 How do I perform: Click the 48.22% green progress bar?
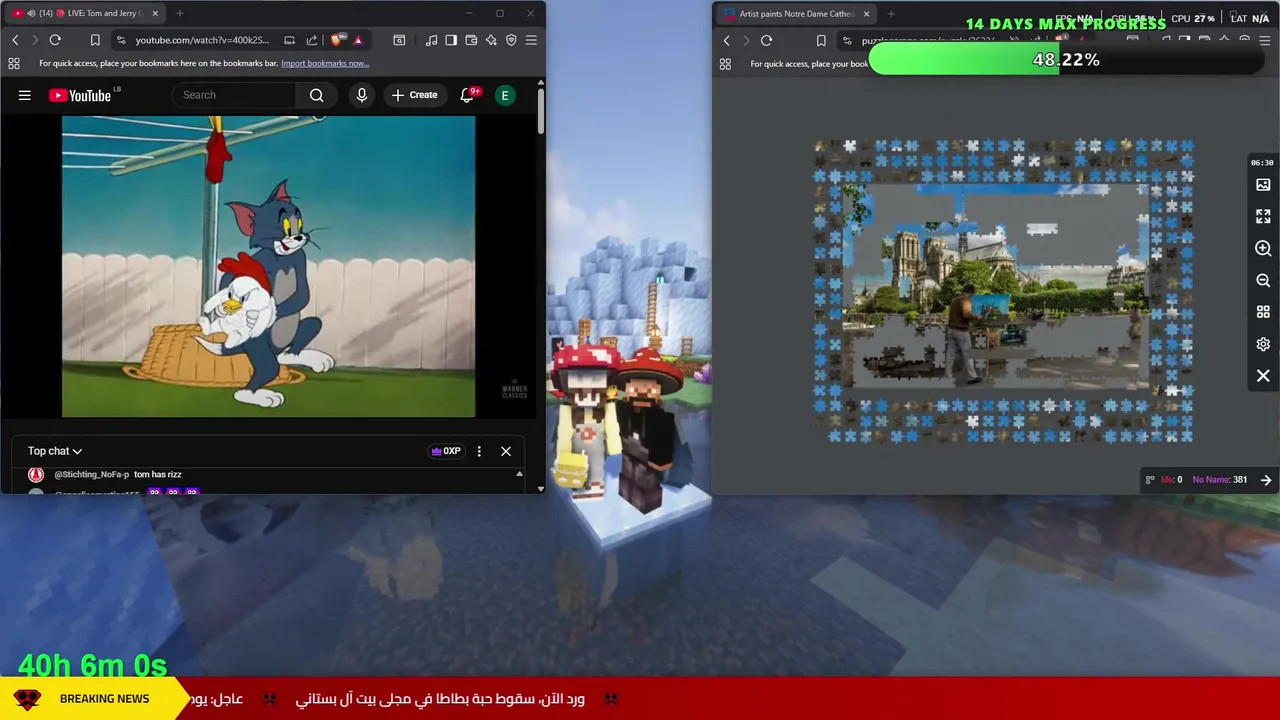pos(1066,60)
